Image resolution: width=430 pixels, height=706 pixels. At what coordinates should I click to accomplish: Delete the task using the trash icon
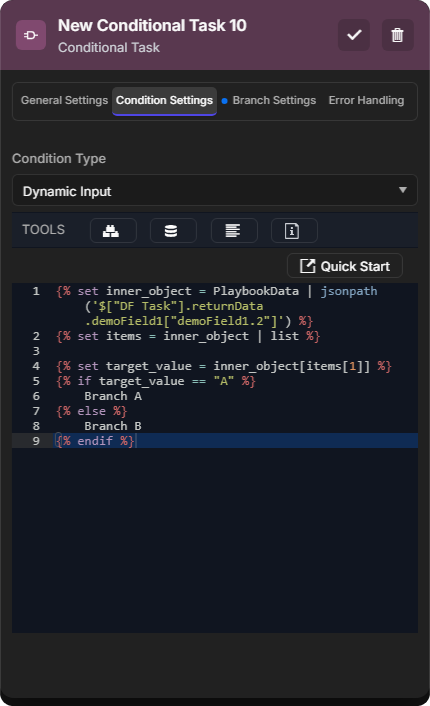click(x=397, y=35)
